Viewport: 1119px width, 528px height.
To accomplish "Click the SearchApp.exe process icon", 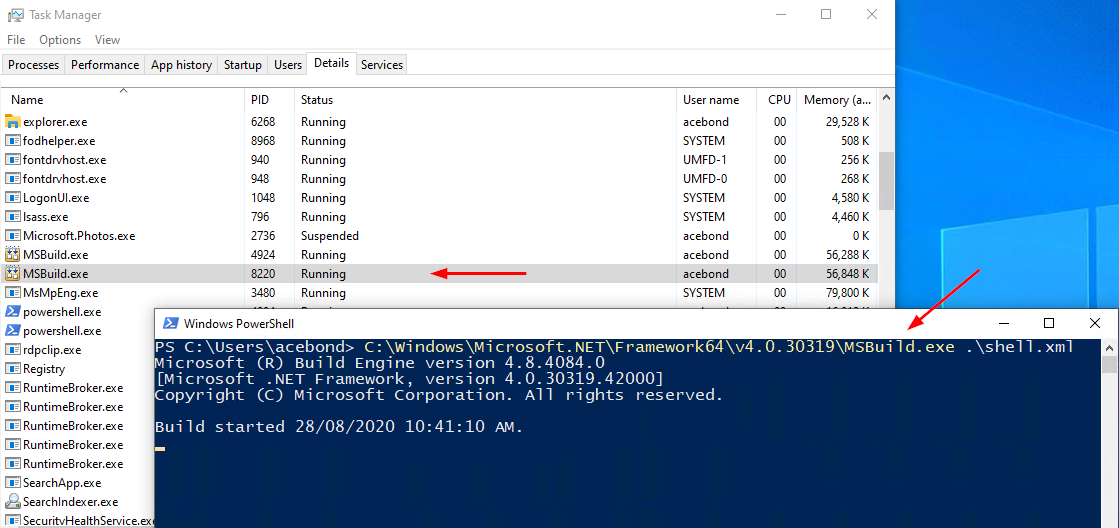I will point(12,483).
